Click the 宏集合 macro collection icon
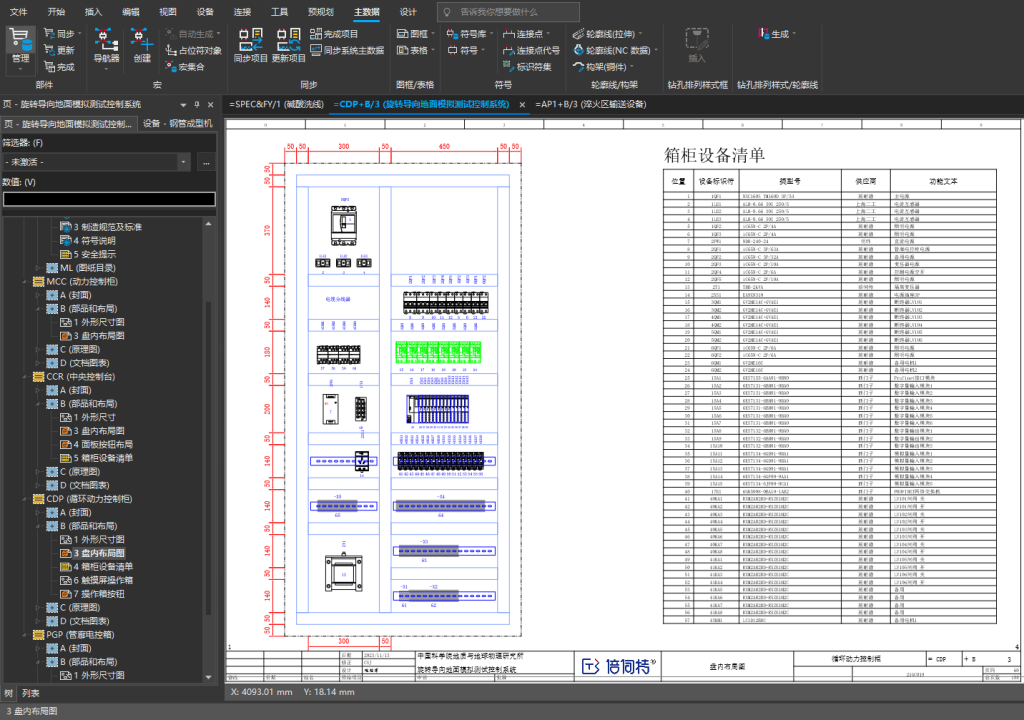This screenshot has height=720, width=1024. coord(170,67)
